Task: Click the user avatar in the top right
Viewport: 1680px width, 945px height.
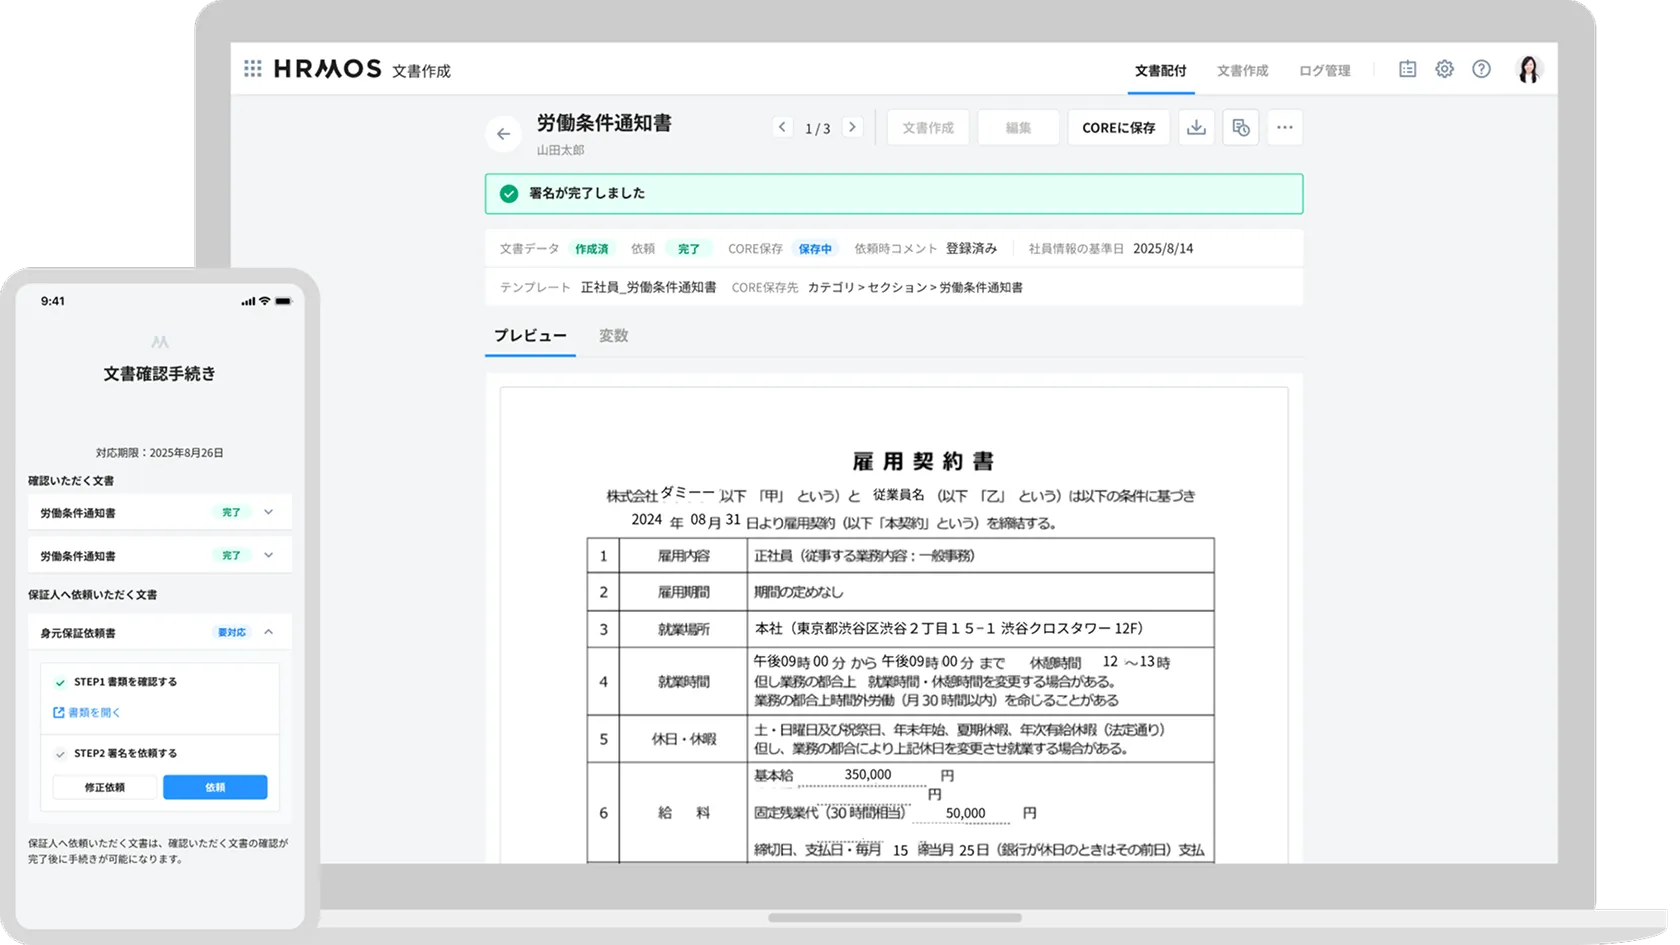Action: click(1529, 68)
